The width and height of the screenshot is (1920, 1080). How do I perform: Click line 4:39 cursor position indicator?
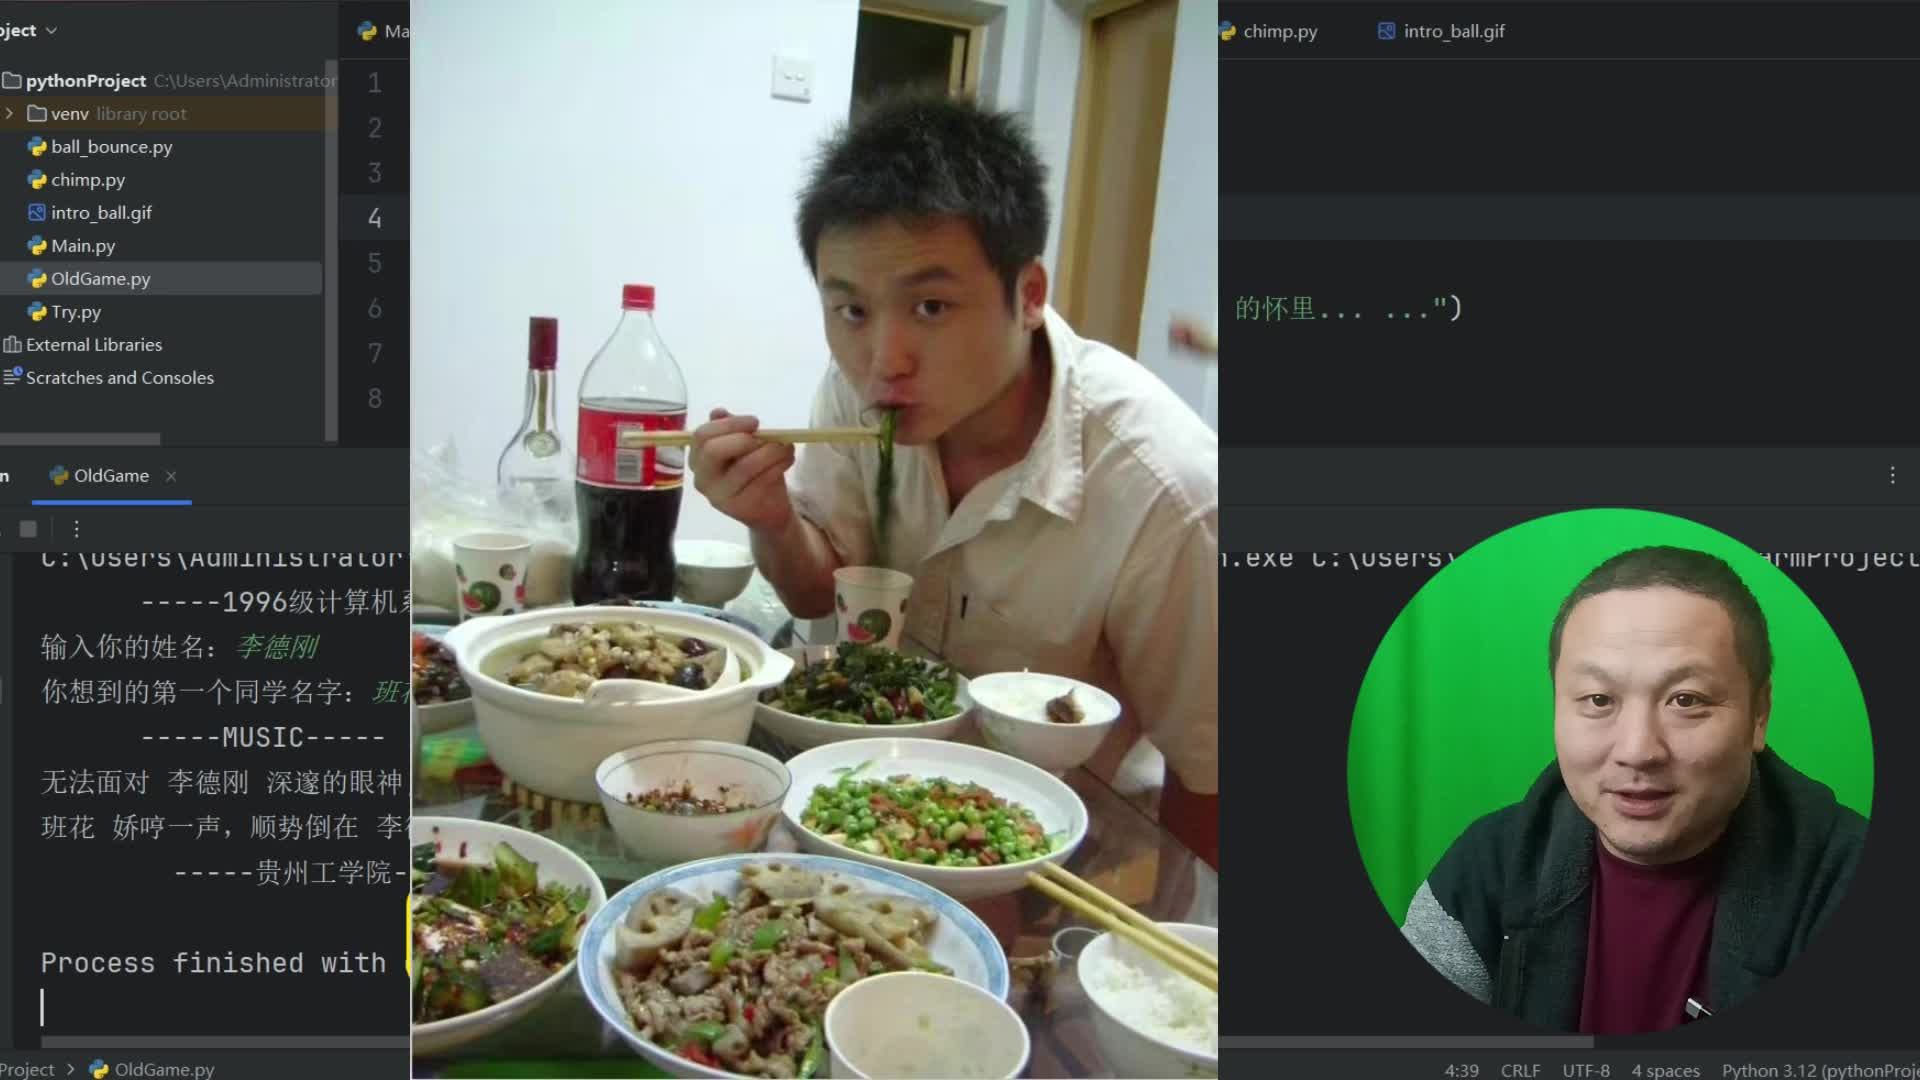[x=1462, y=1068]
